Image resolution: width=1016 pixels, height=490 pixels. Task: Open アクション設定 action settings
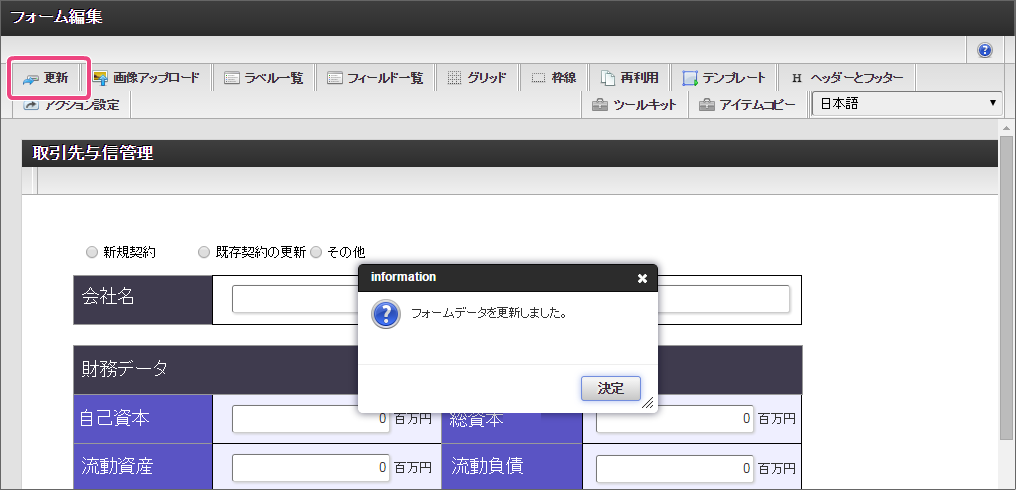point(71,104)
